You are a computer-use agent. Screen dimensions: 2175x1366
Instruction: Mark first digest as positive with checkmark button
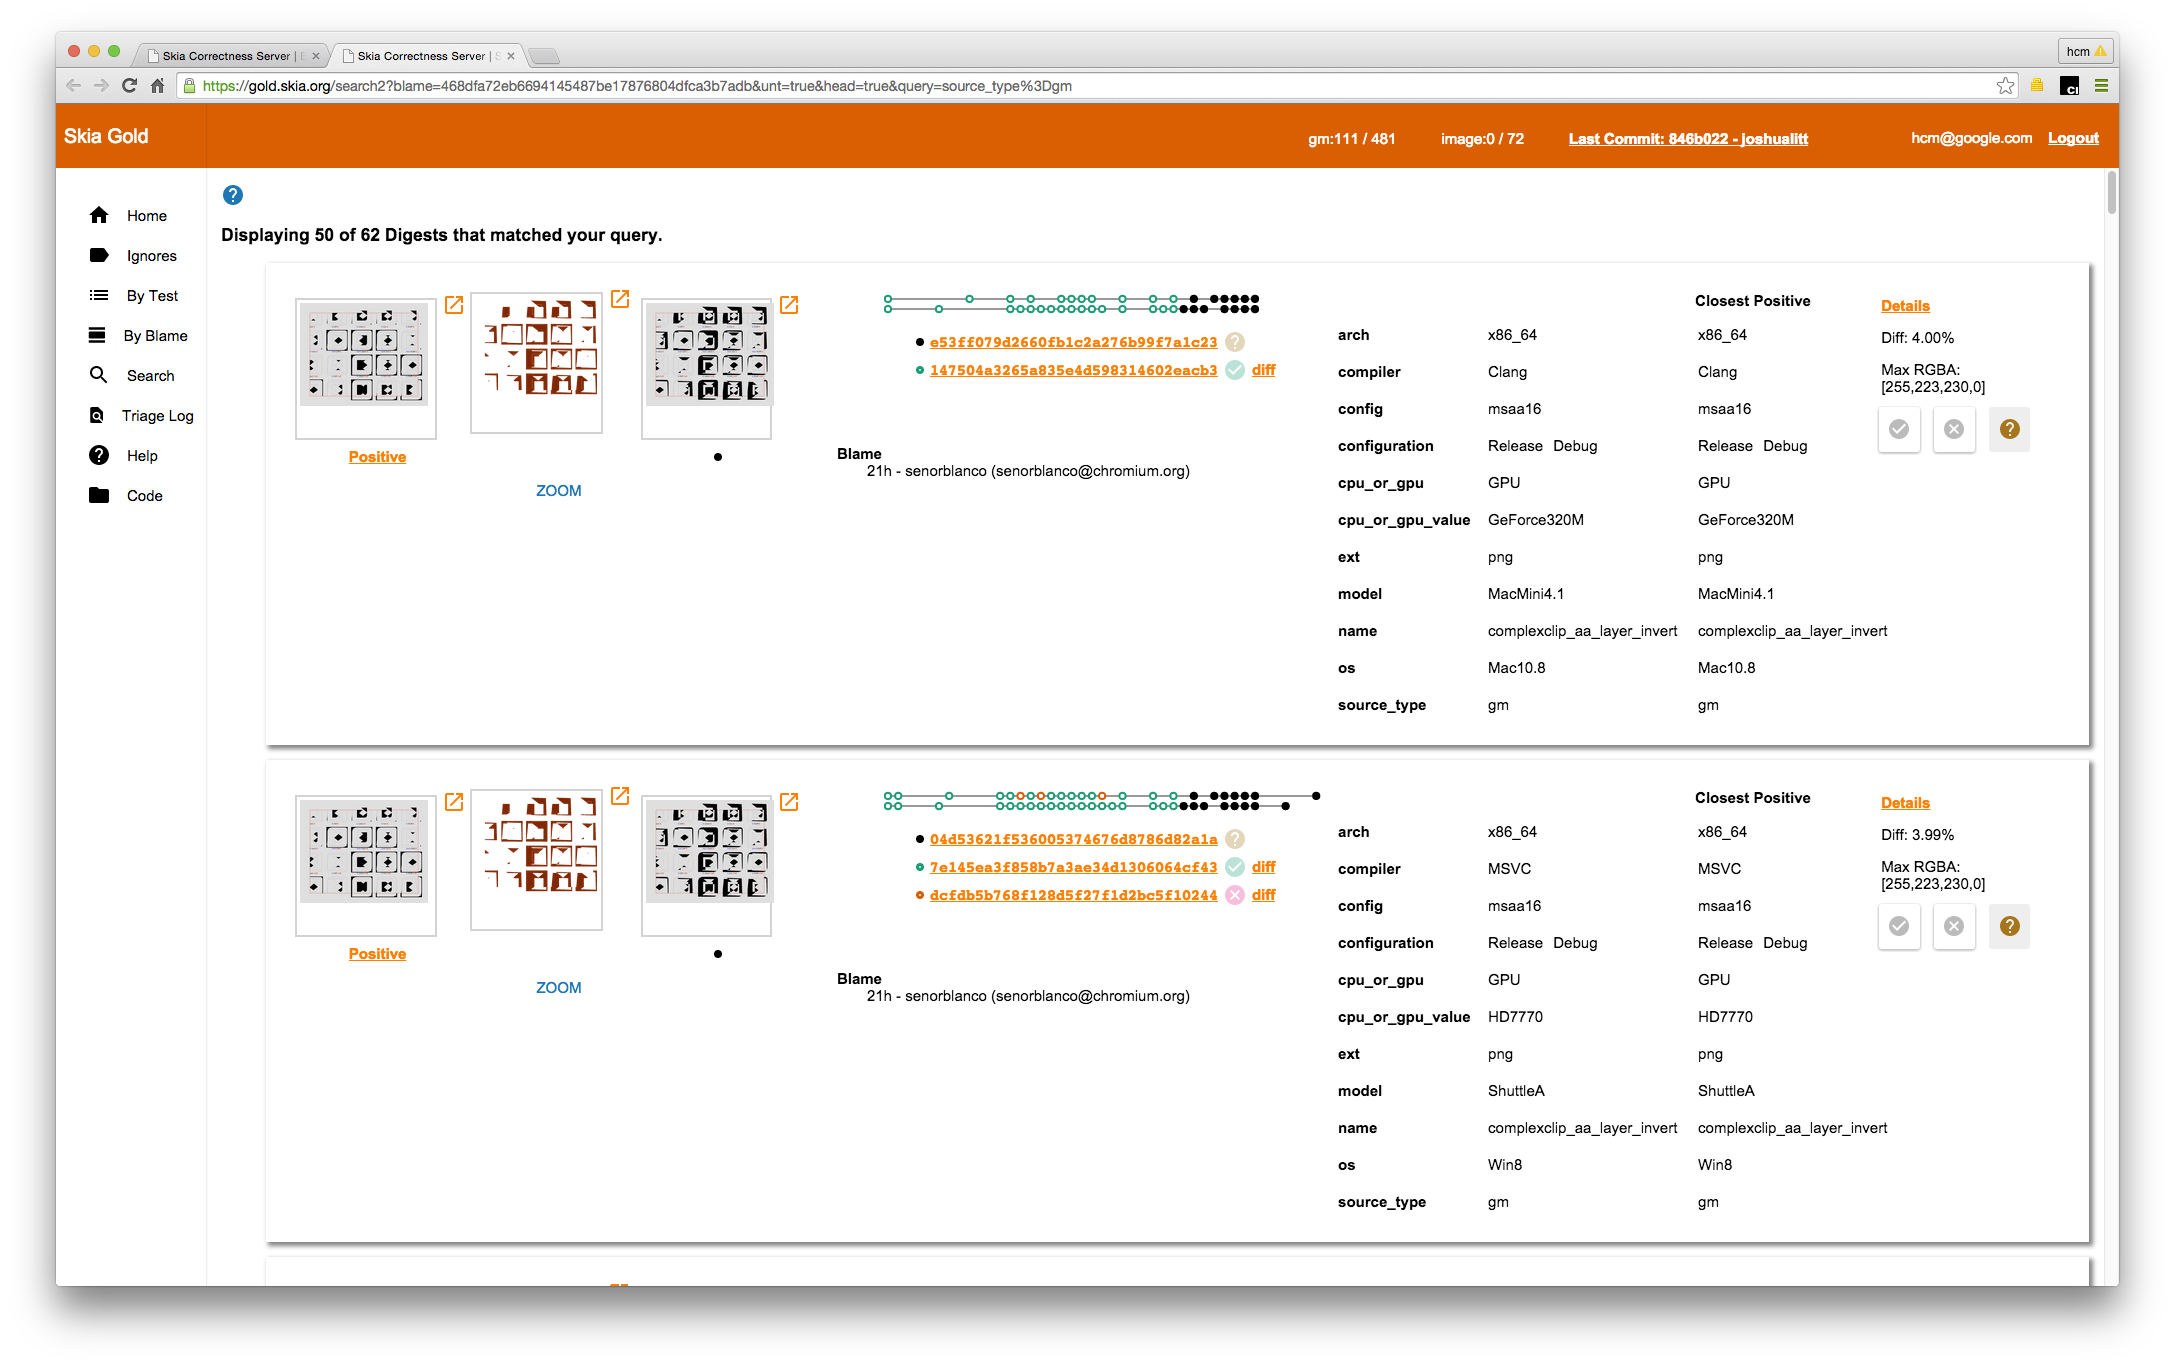(1899, 430)
